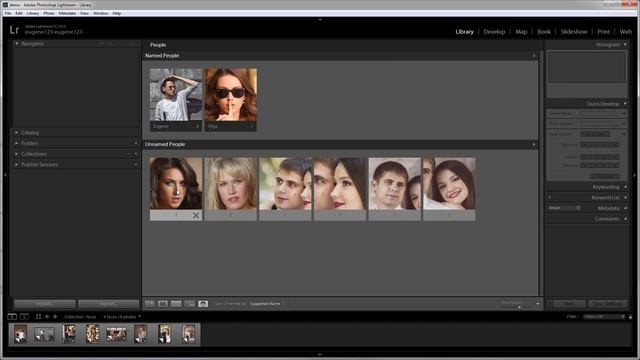The height and width of the screenshot is (360, 640).
Task: Switch to the Map module
Action: point(521,32)
